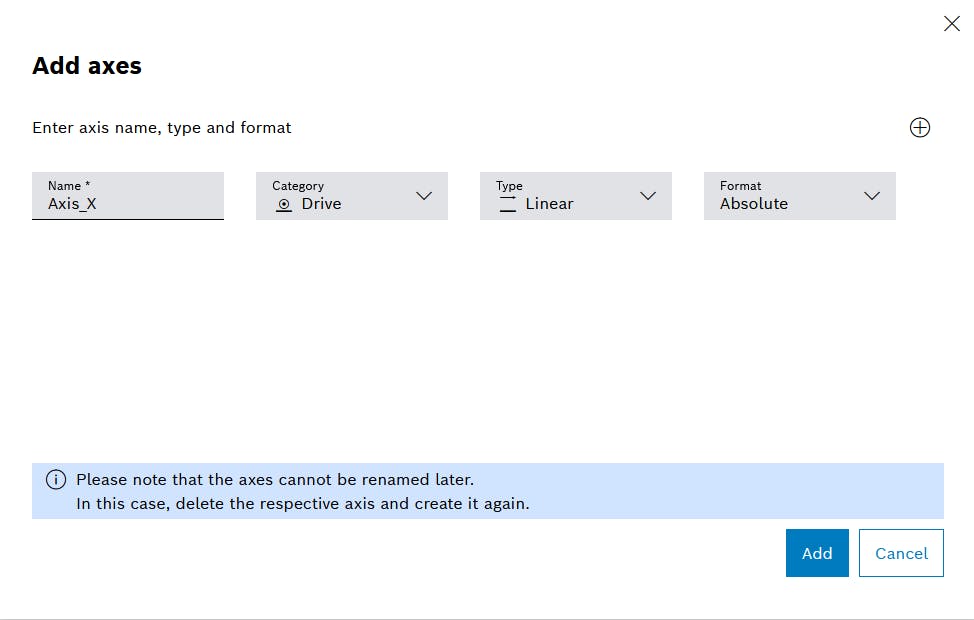This screenshot has width=974, height=620.
Task: Close the Add axes dialog with the X
Action: point(951,24)
